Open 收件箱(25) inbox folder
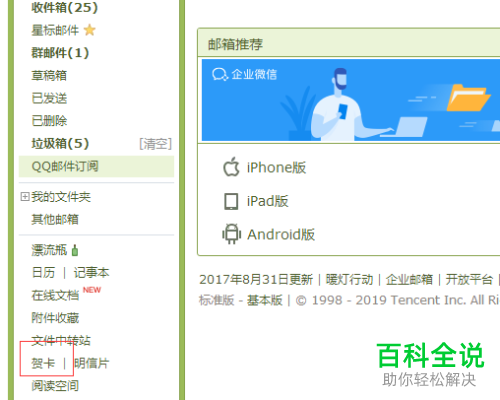This screenshot has width=500, height=400. pyautogui.click(x=65, y=7)
